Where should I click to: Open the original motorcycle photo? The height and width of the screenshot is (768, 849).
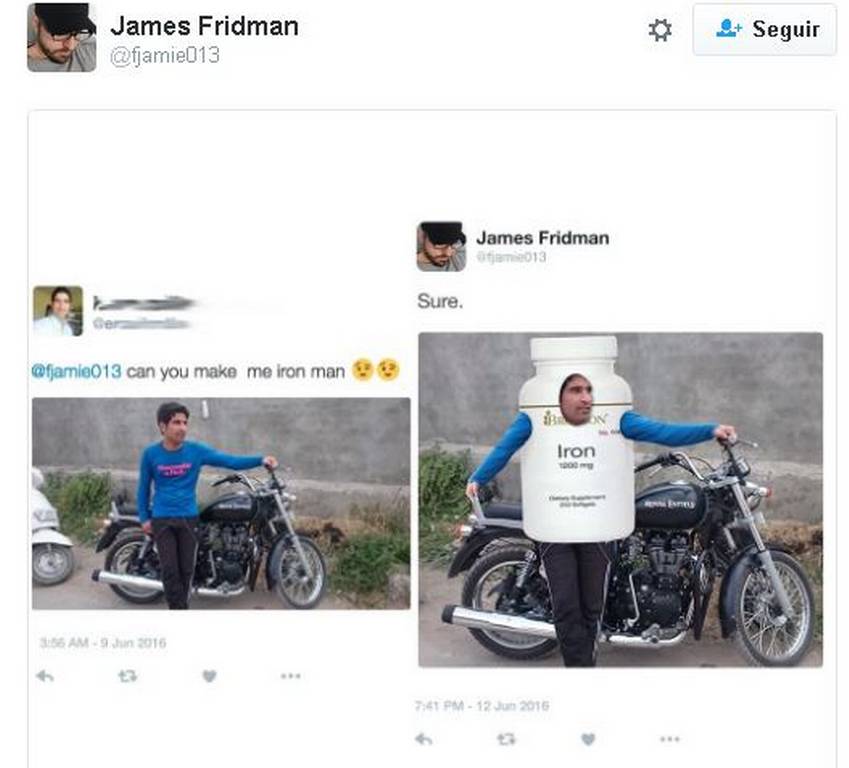[221, 504]
